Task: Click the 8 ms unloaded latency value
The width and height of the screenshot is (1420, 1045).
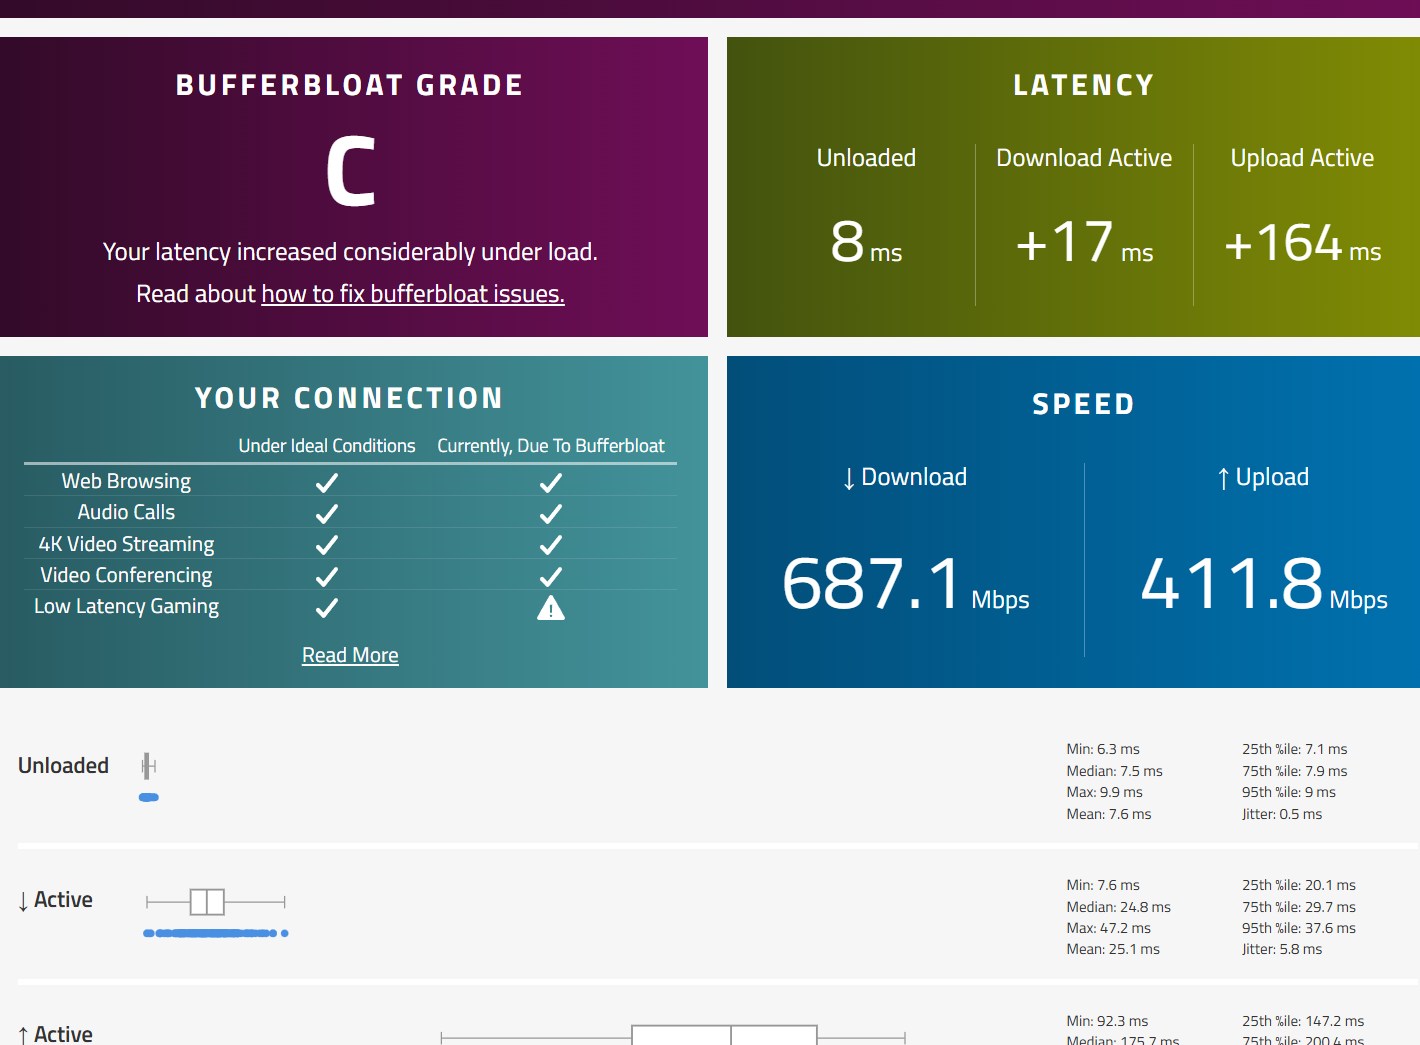Action: 866,242
